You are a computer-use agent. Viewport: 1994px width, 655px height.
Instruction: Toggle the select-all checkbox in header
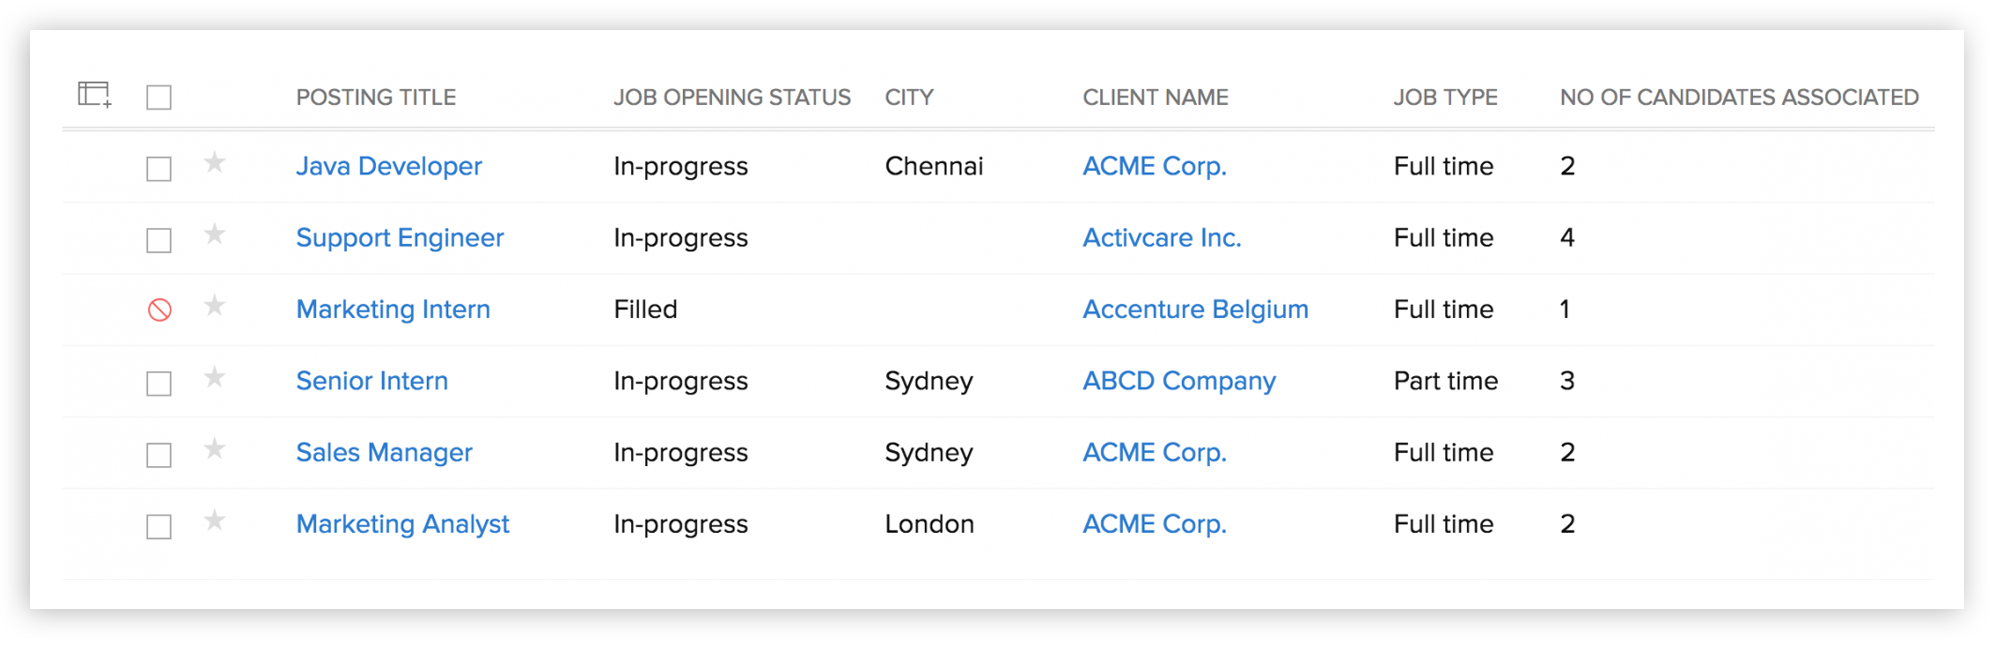click(159, 98)
